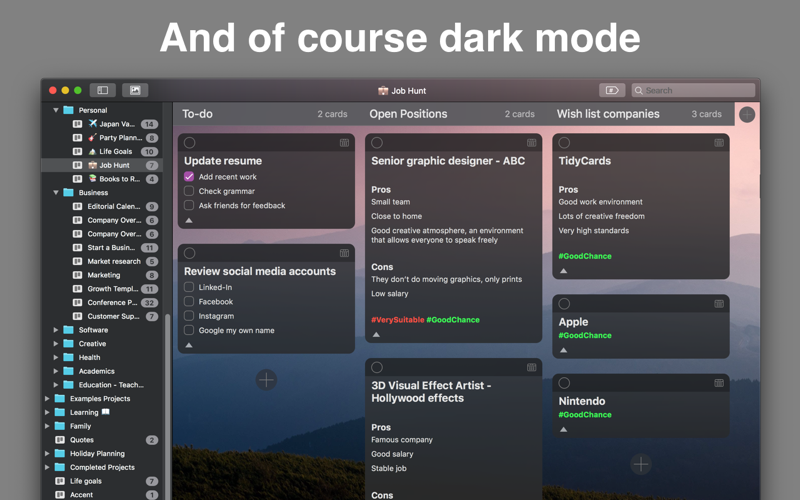Open calendar icon on Apple card
Image resolution: width=800 pixels, height=500 pixels.
pos(719,304)
